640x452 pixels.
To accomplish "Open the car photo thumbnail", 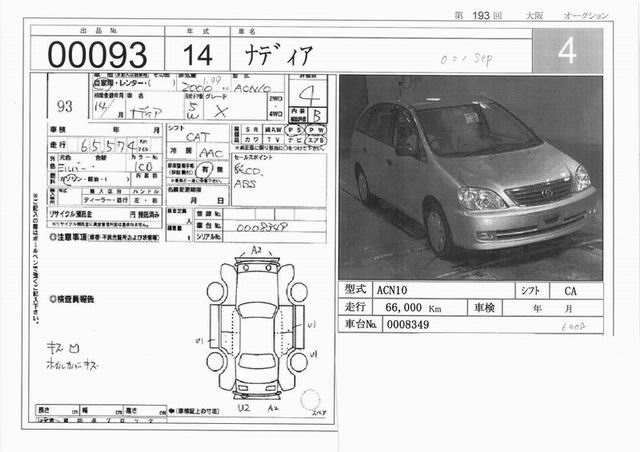I will tap(471, 177).
